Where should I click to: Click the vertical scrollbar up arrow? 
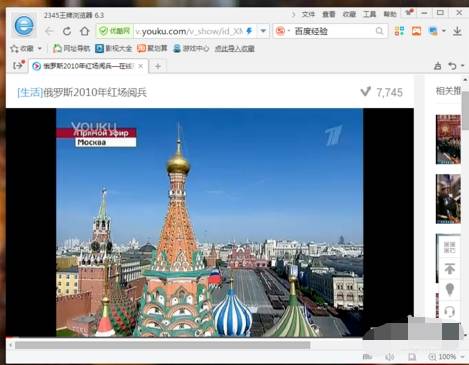[x=465, y=80]
